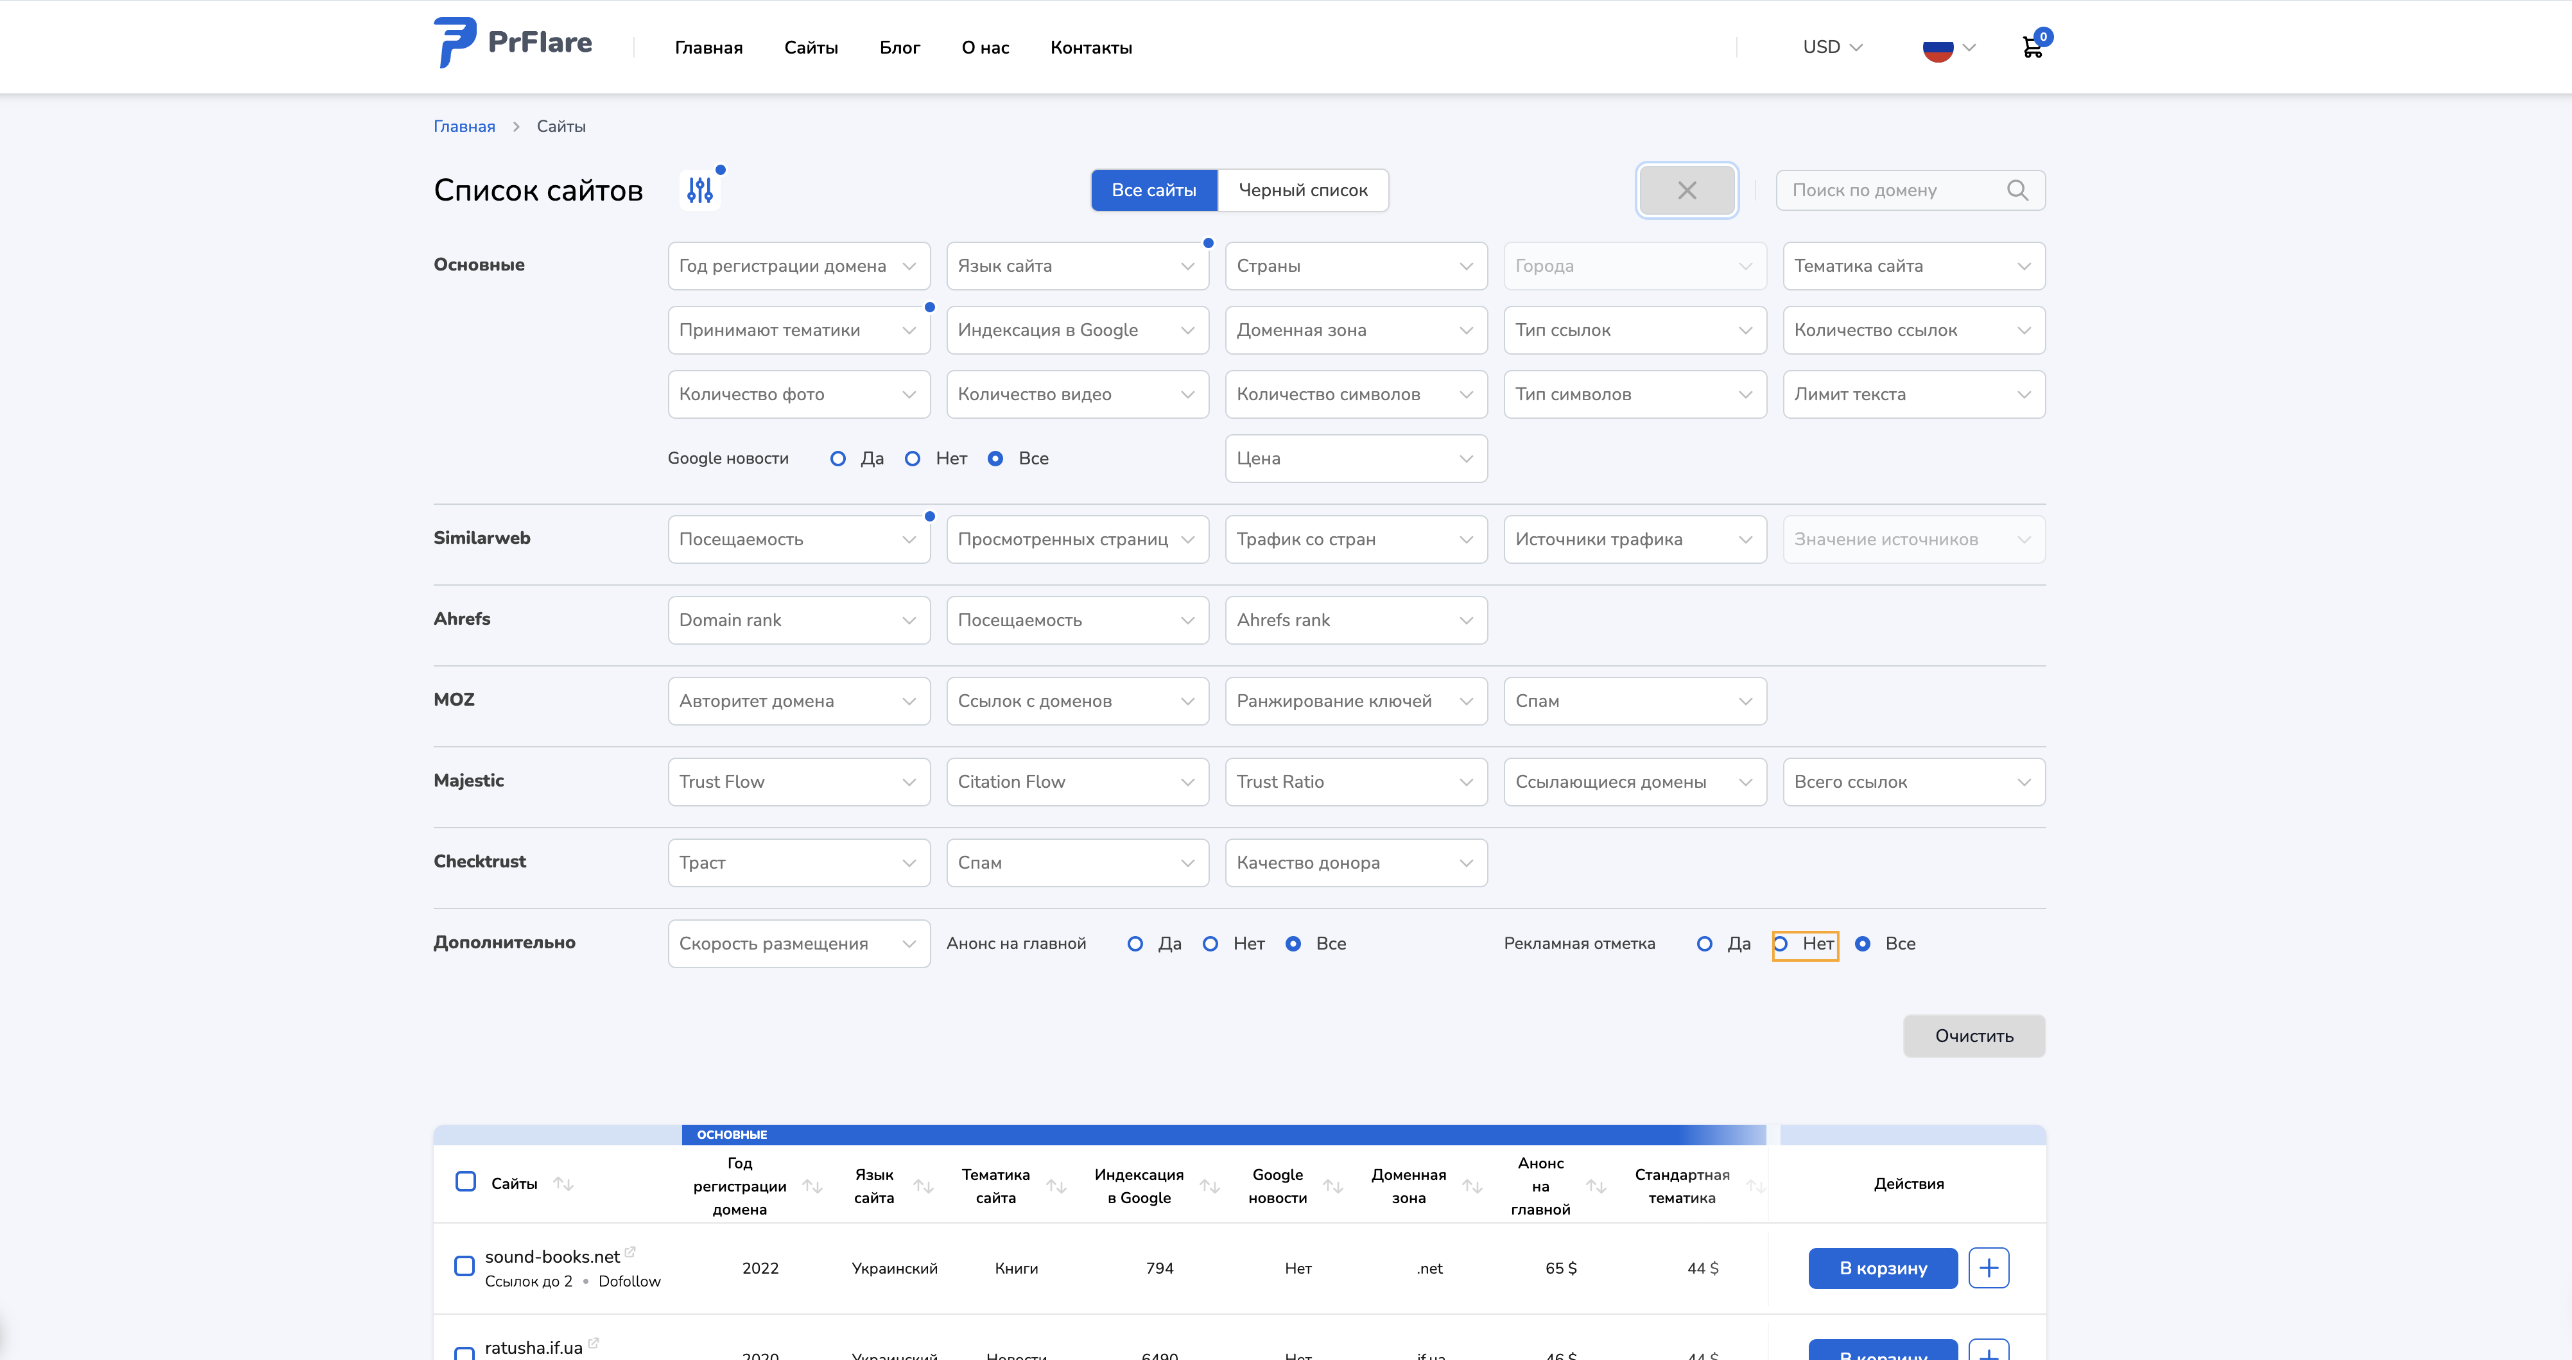This screenshot has width=2572, height=1360.
Task: Switch to Все сайты tab
Action: pos(1154,190)
